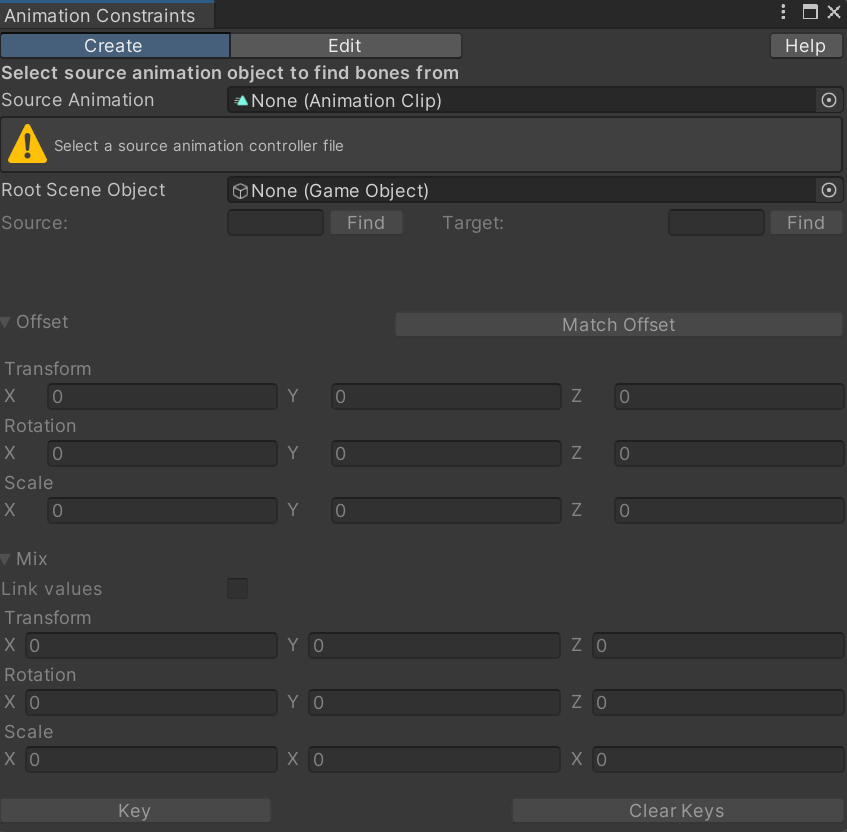Switch to the Create tab
The width and height of the screenshot is (847, 832).
(115, 45)
